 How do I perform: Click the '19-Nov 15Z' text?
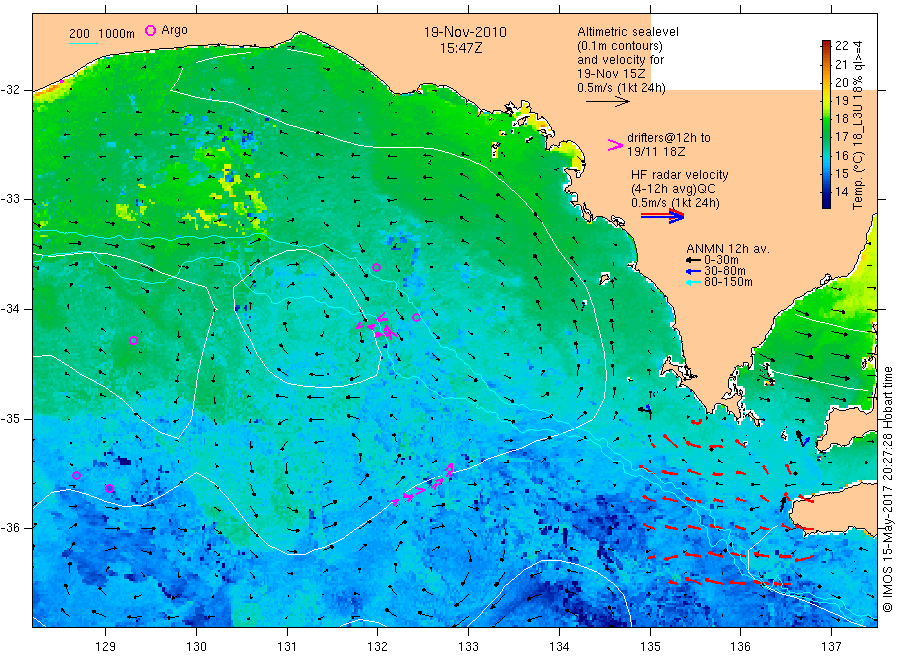[611, 73]
